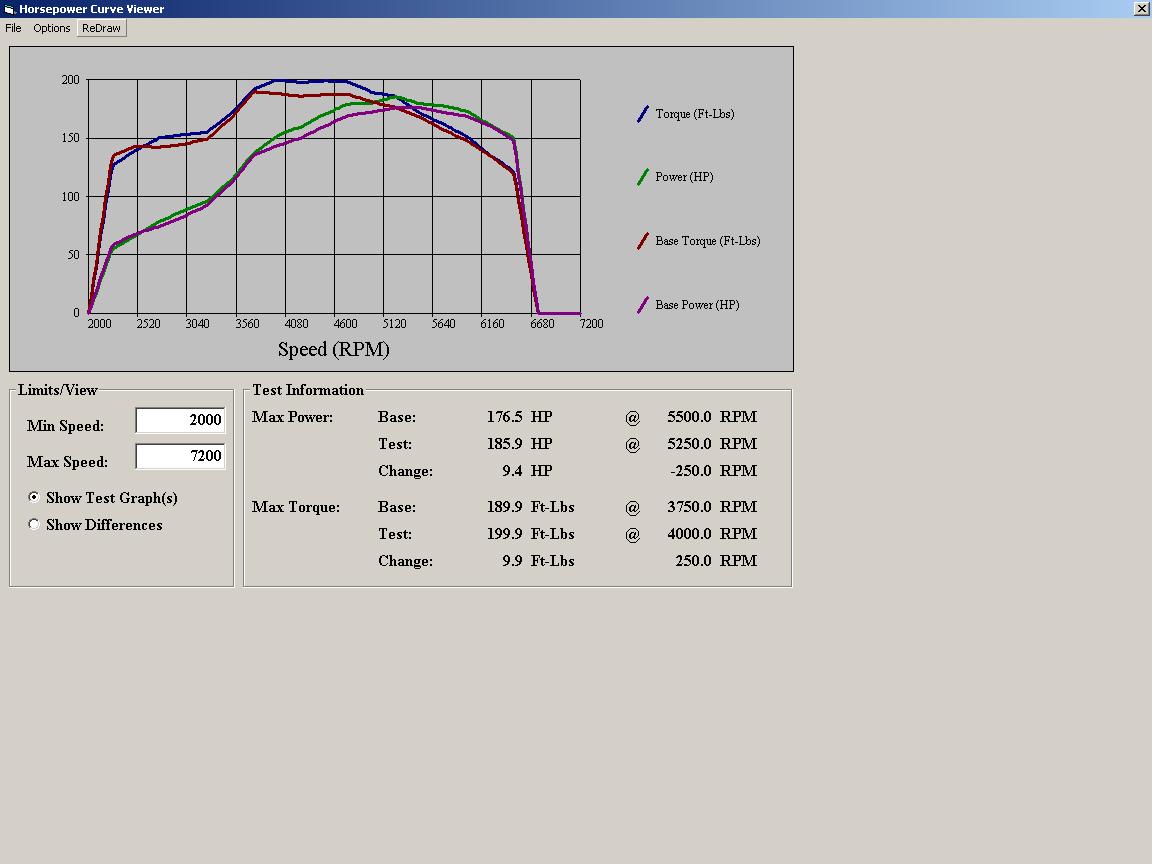Open the File menu
Viewport: 1152px width, 864px height.
coord(13,28)
